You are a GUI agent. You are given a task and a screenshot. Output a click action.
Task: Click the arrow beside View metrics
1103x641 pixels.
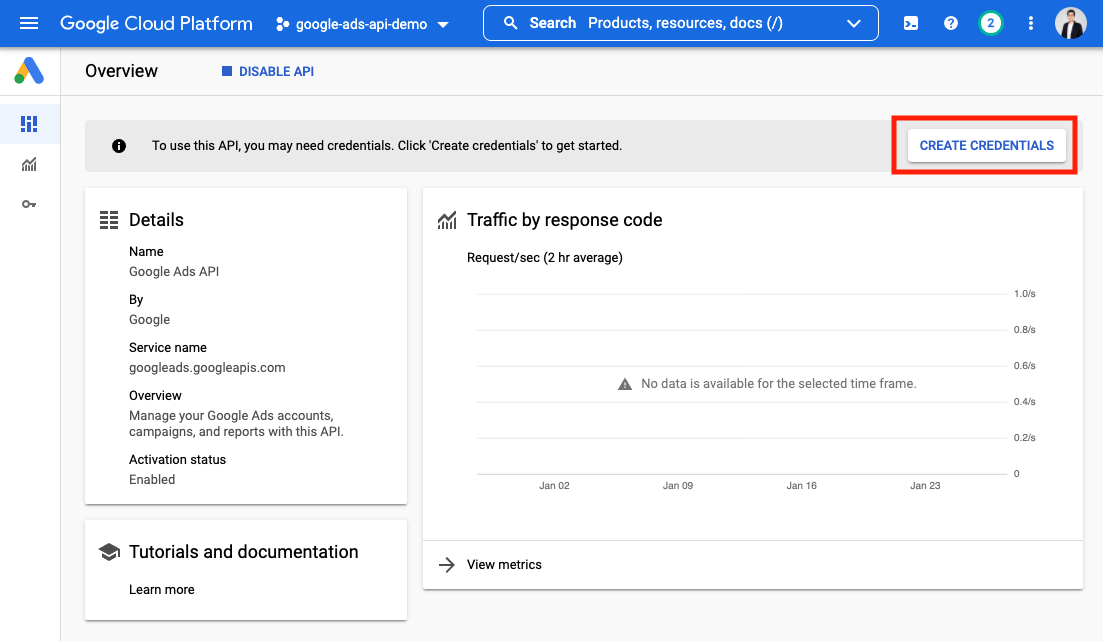click(447, 564)
